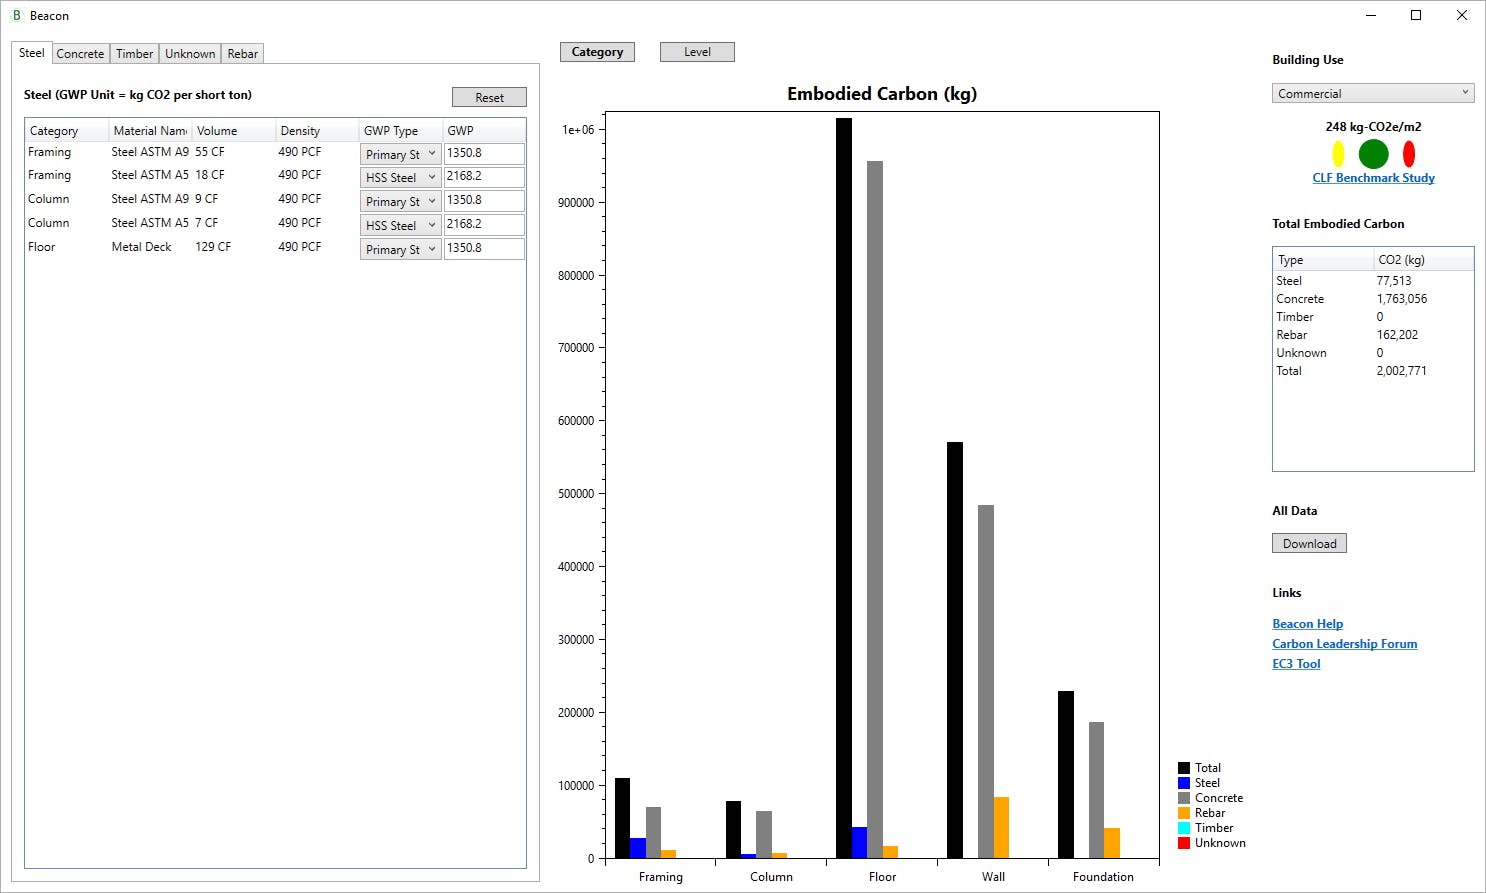
Task: Click the gray Concrete legend color square
Action: click(x=1183, y=797)
